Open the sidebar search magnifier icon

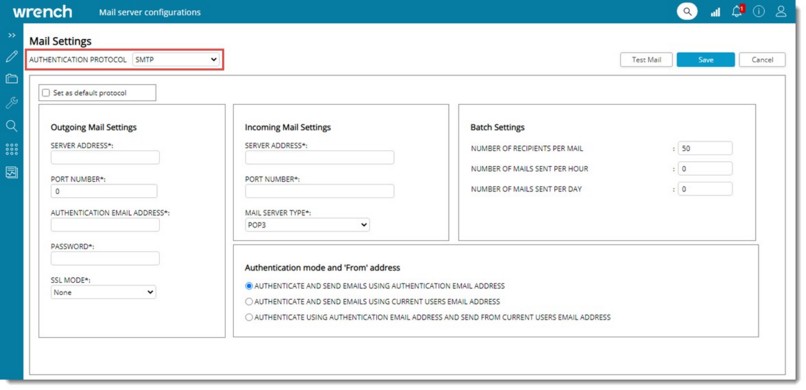click(12, 126)
